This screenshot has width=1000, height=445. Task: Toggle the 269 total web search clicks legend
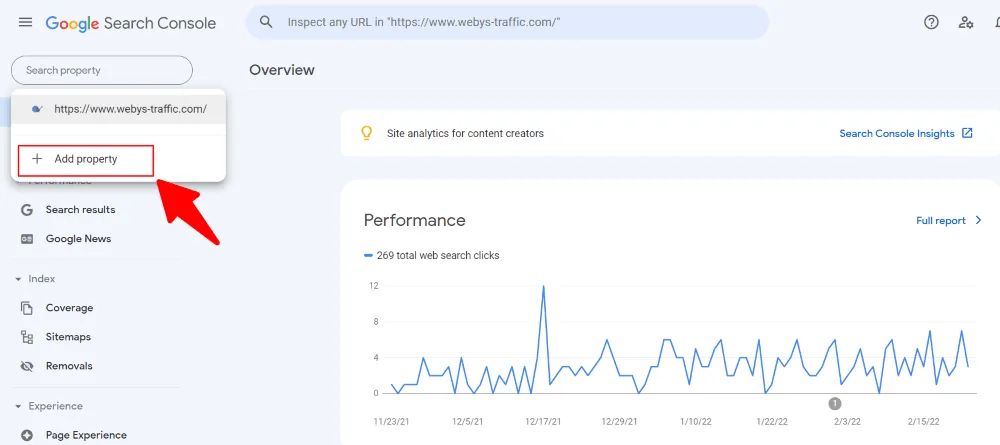coord(432,256)
